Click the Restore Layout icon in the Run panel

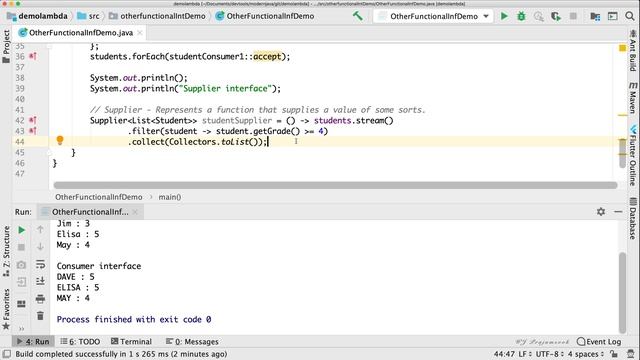pos(22,304)
